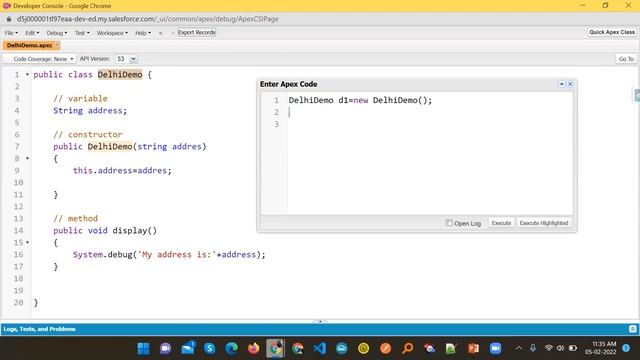This screenshot has width=640, height=360.
Task: Open the yellow circular app on taskbar
Action: pyautogui.click(x=363, y=348)
